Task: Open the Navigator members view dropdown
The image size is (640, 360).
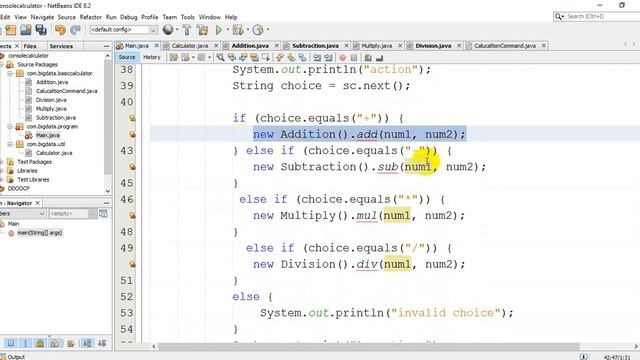Action: (x=41, y=213)
